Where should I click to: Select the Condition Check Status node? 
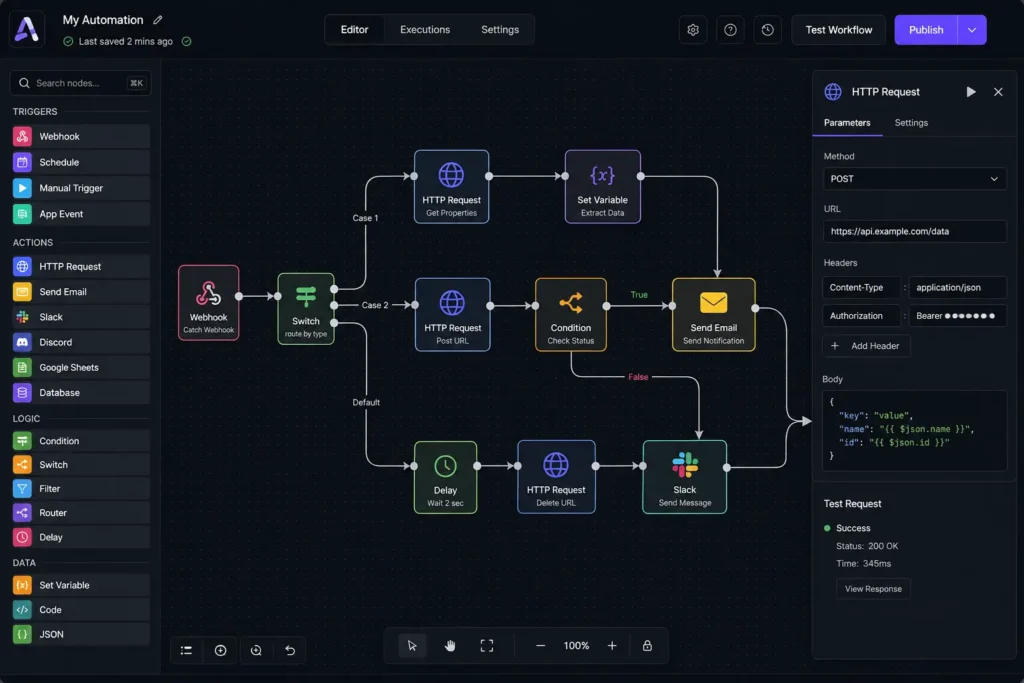570,315
